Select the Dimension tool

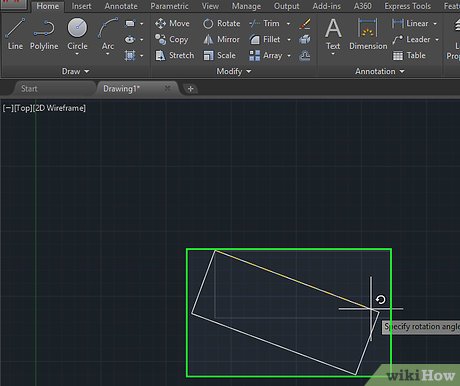(x=368, y=33)
